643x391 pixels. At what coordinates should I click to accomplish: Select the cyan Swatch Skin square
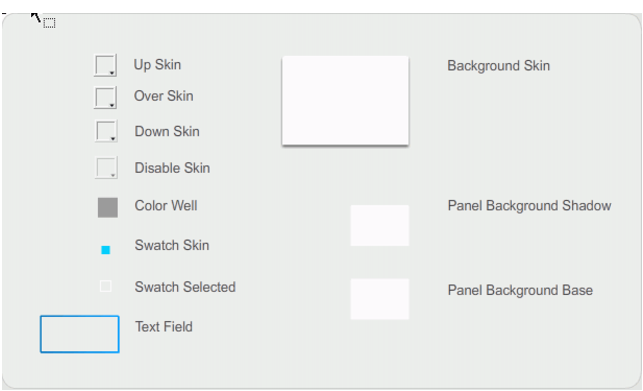(x=105, y=250)
